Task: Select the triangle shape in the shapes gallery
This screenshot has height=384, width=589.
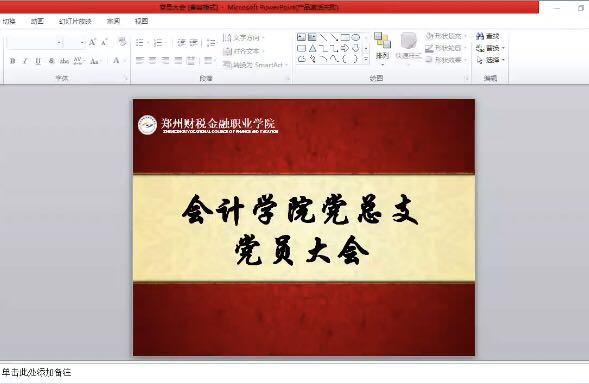Action: click(x=313, y=48)
